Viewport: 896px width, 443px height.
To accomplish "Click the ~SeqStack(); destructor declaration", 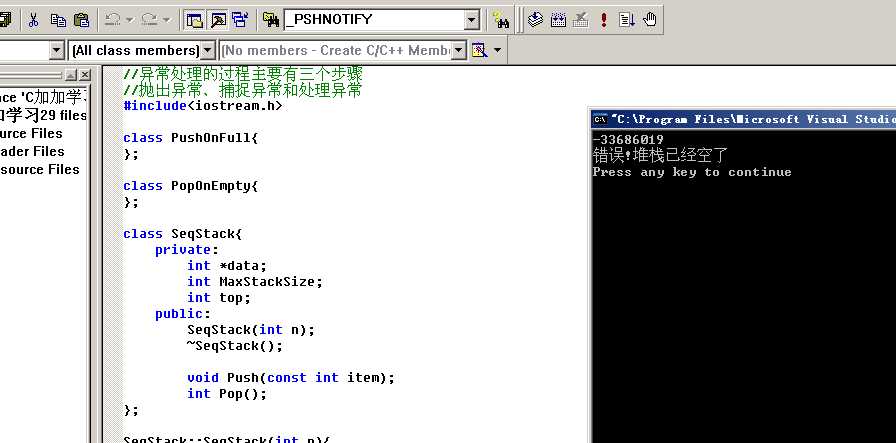I will pos(235,346).
